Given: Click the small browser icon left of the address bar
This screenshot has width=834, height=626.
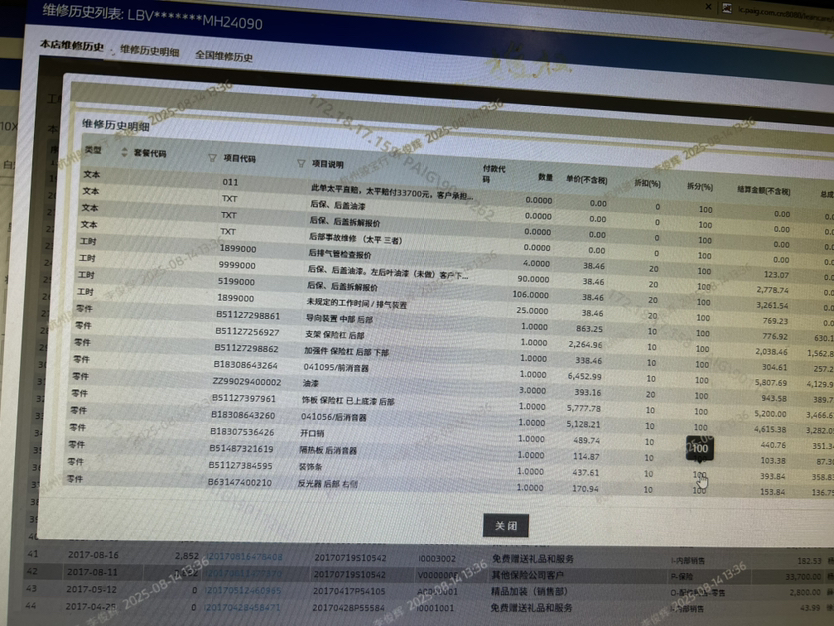Looking at the screenshot, I should (730, 7).
